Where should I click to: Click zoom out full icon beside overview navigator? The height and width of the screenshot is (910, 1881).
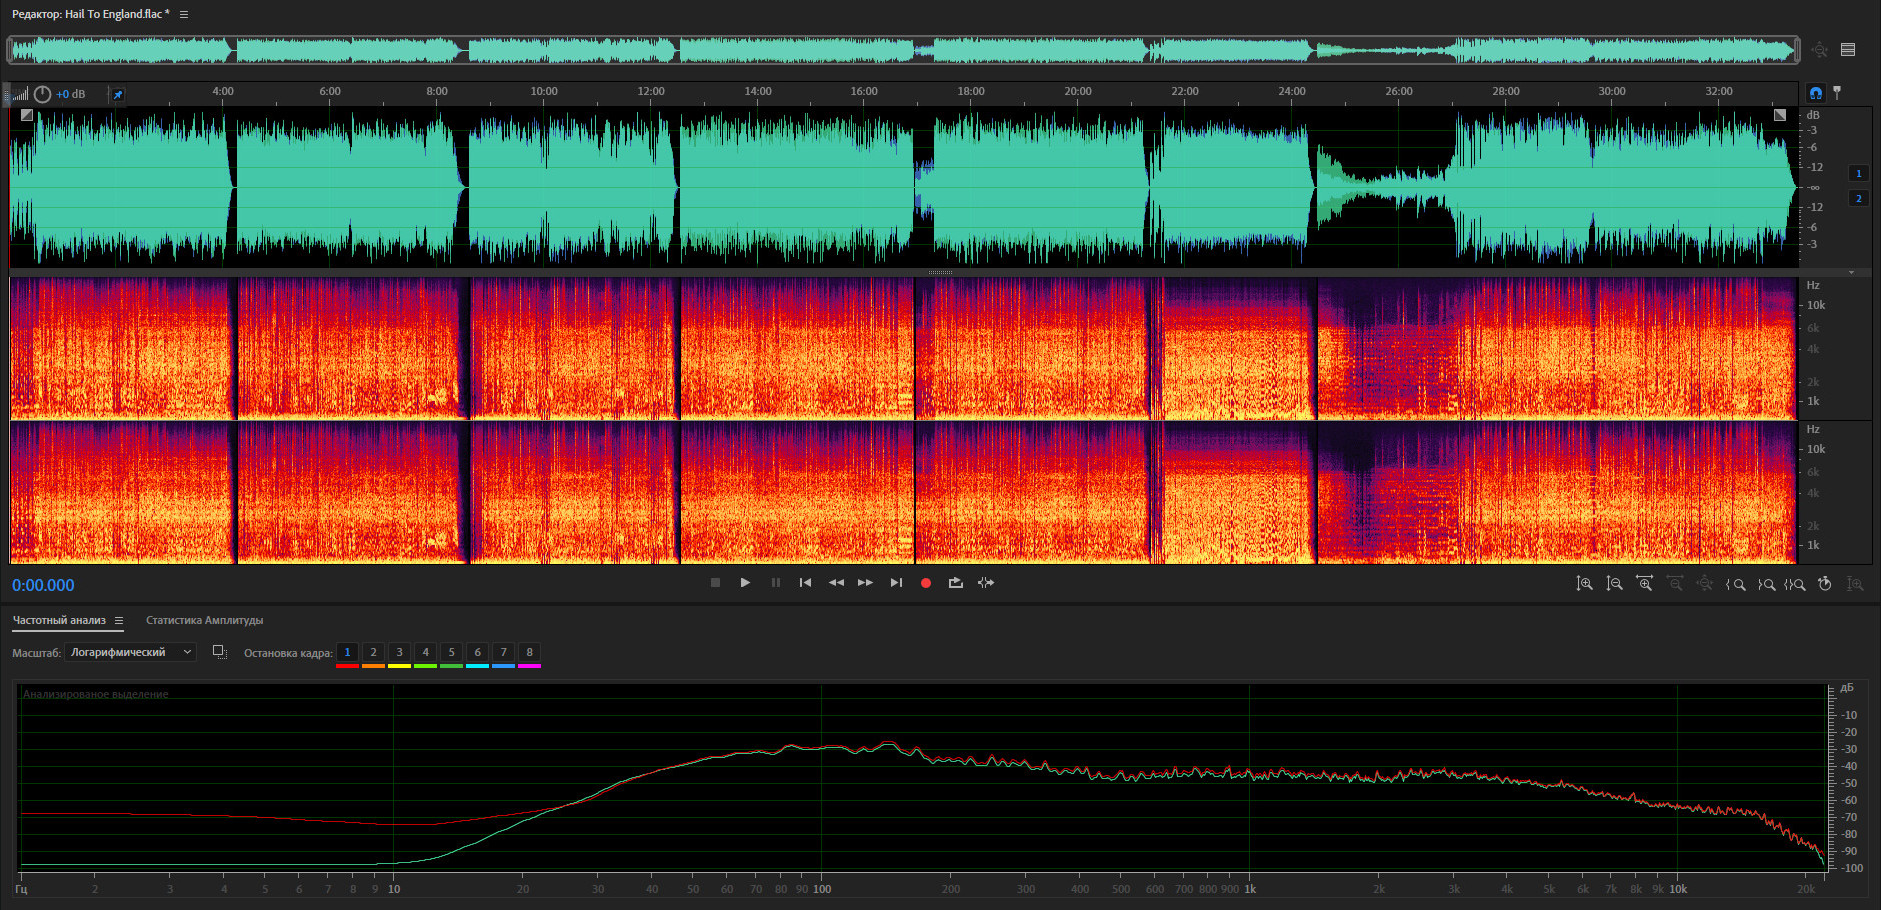(1820, 49)
